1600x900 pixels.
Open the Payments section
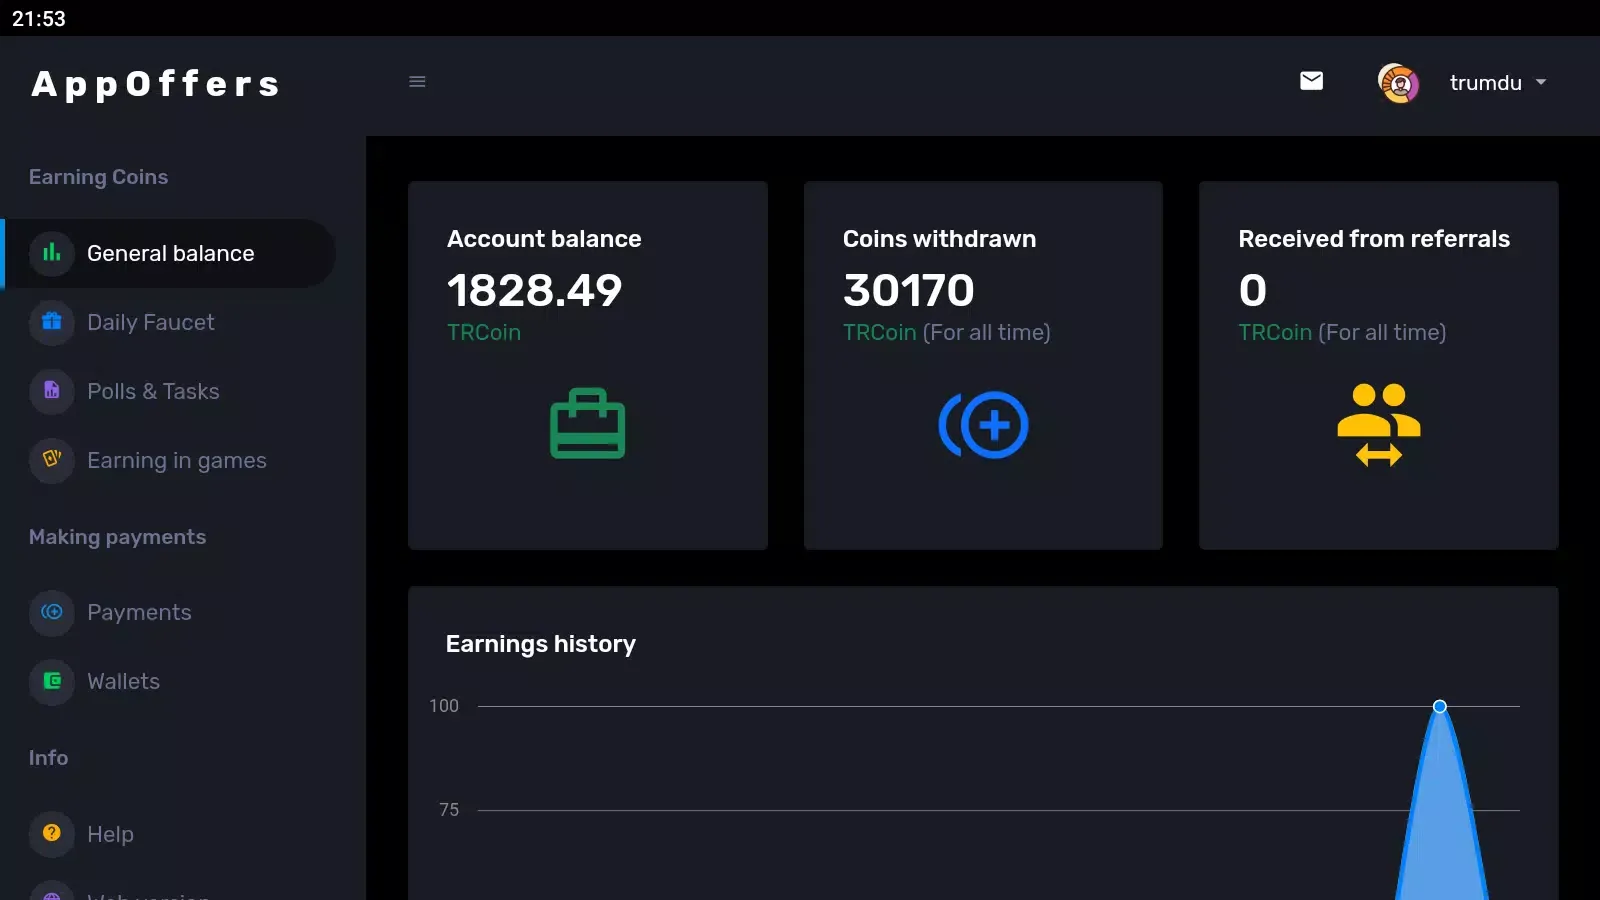click(139, 613)
